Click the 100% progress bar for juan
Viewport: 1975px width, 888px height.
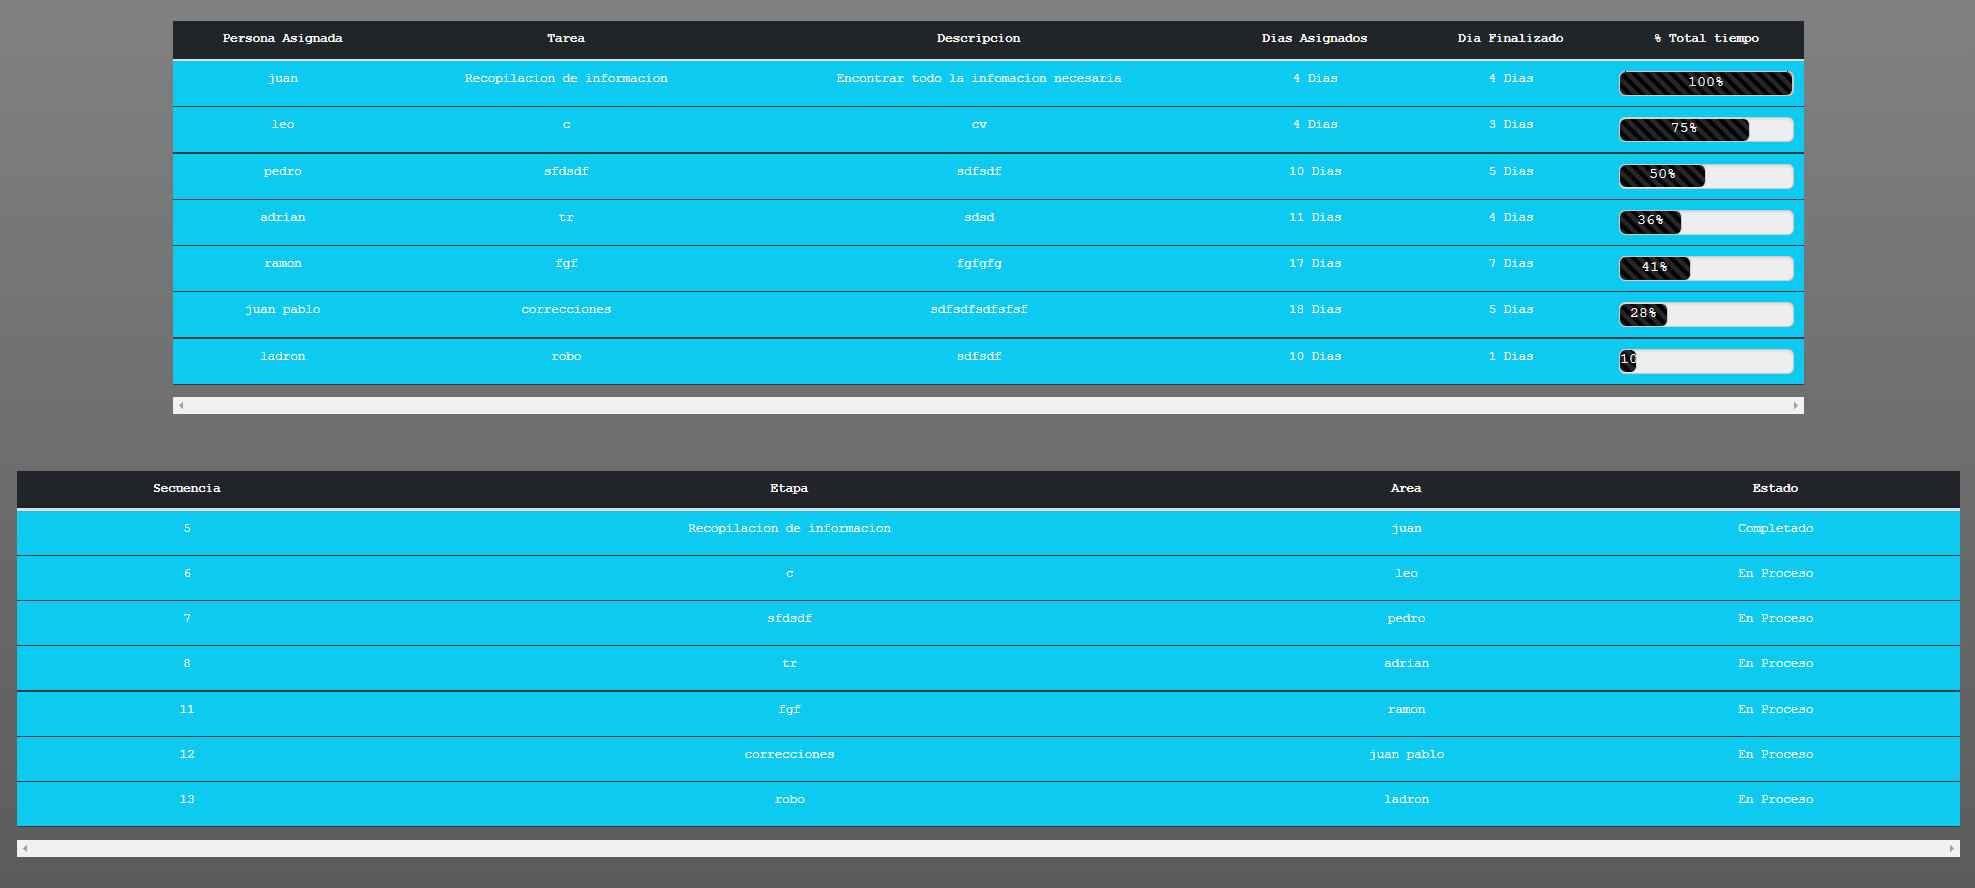1706,83
